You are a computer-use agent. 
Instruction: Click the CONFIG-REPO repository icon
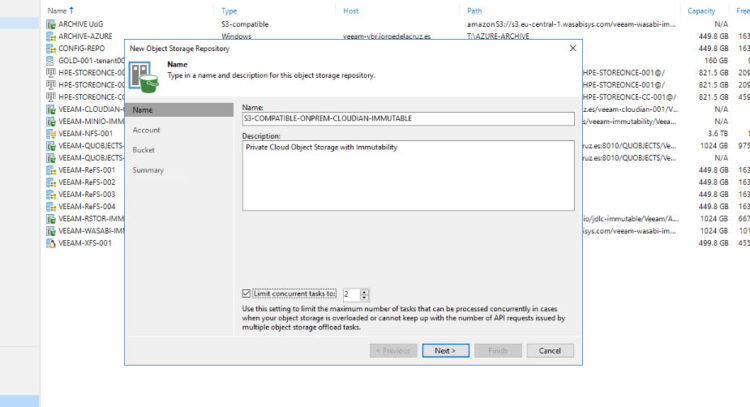[x=51, y=48]
